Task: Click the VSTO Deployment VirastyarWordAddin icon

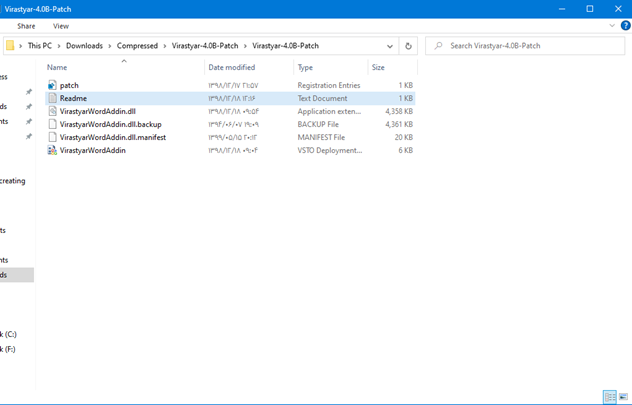Action: (x=52, y=150)
